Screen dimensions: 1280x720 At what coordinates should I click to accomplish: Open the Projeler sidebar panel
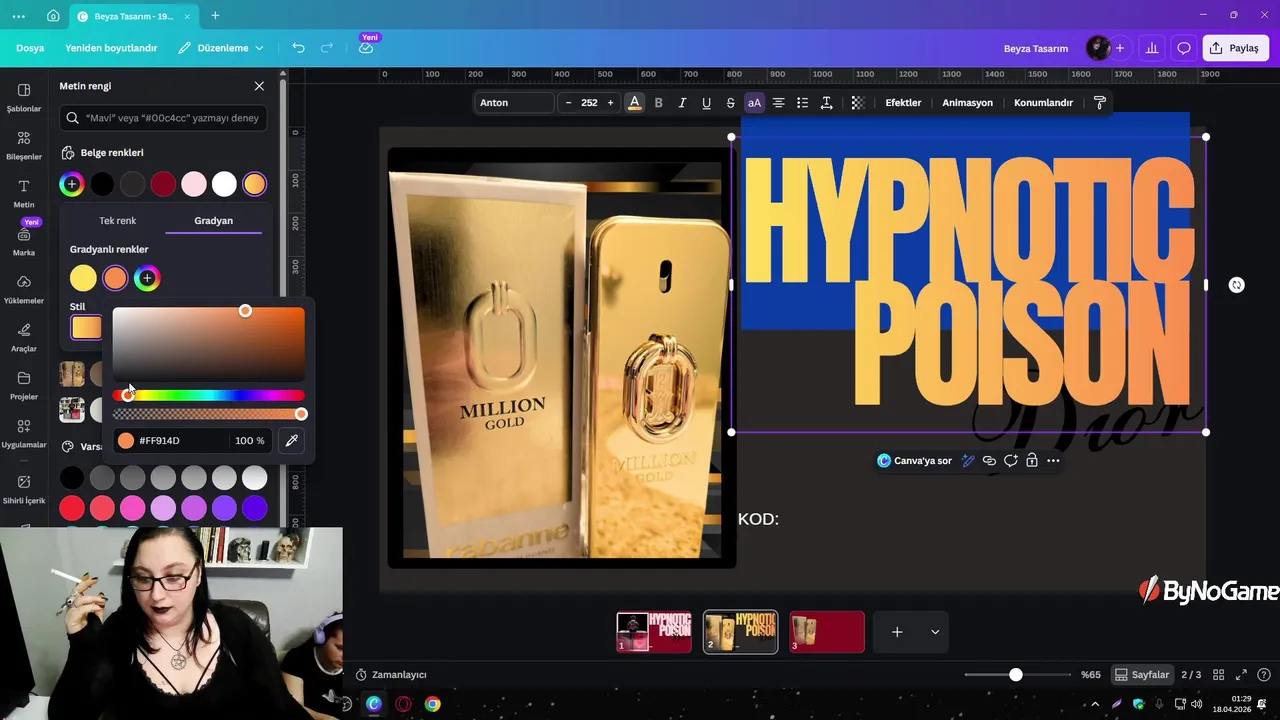click(24, 385)
